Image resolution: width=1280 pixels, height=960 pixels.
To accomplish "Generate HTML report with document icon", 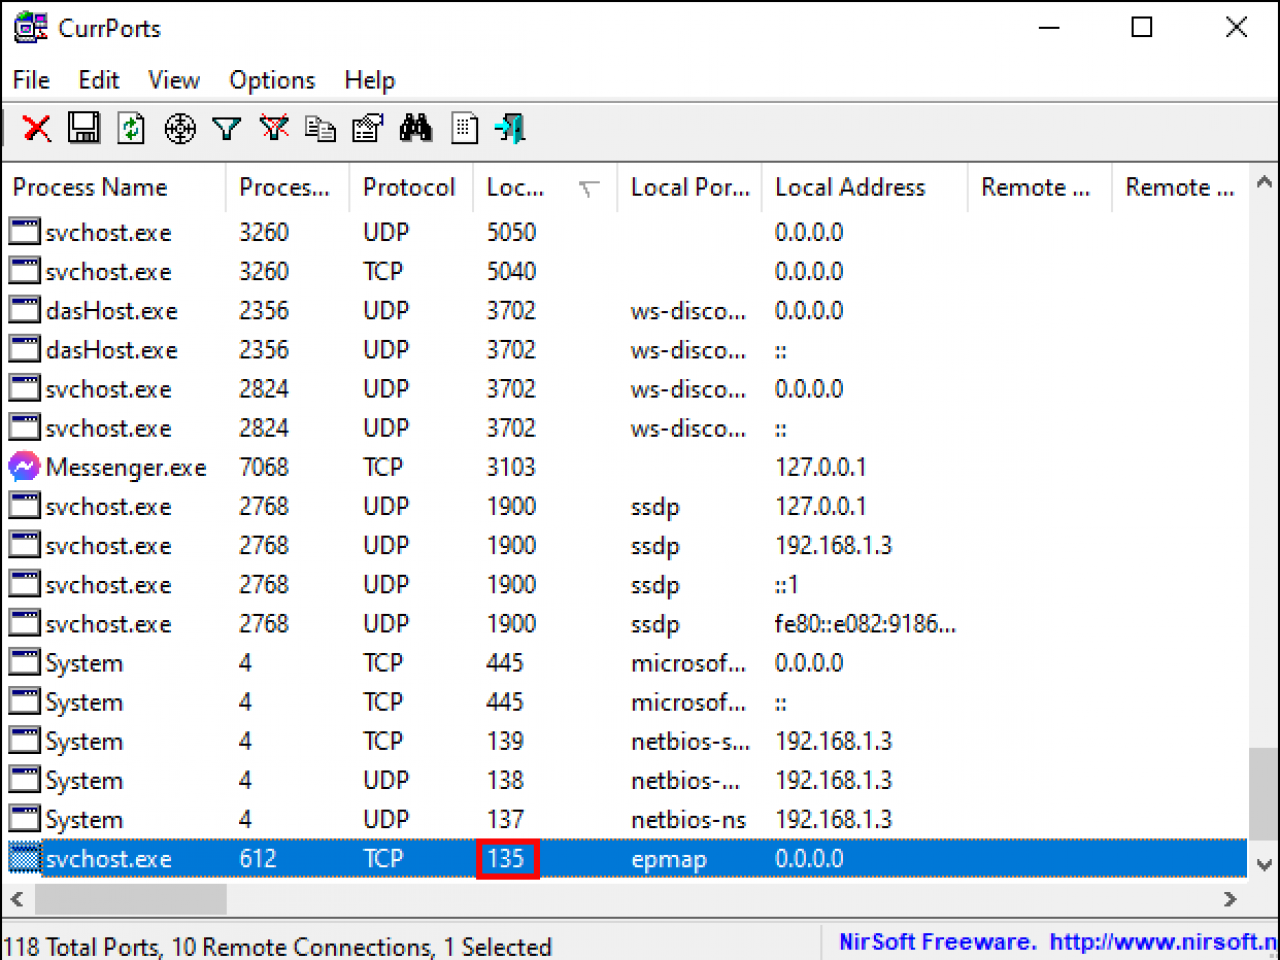I will click(x=463, y=128).
